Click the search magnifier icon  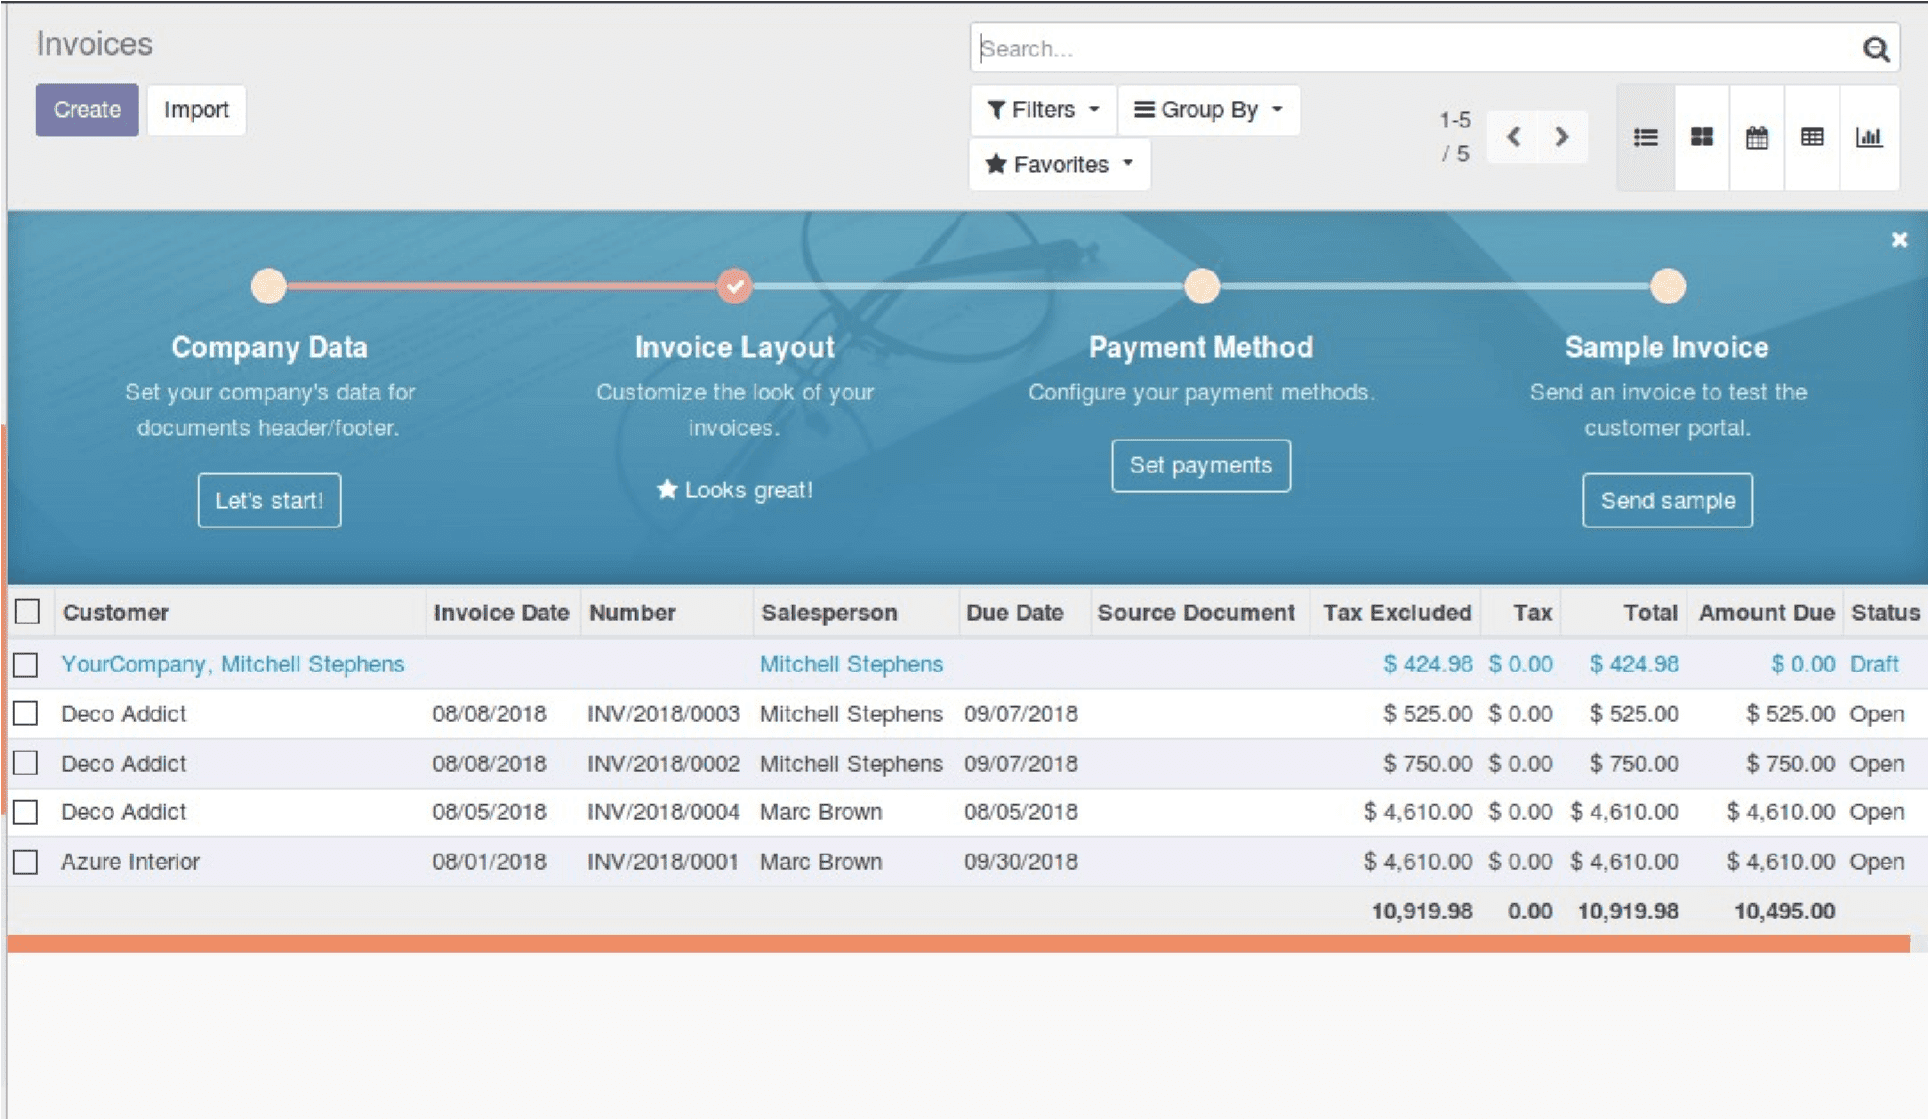click(x=1875, y=48)
